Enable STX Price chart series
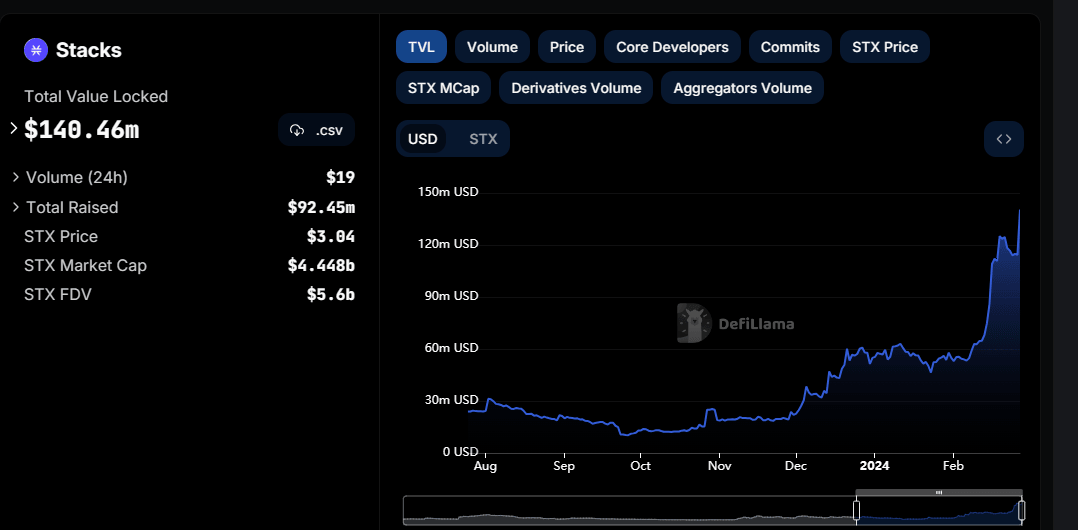This screenshot has height=530, width=1078. point(885,47)
